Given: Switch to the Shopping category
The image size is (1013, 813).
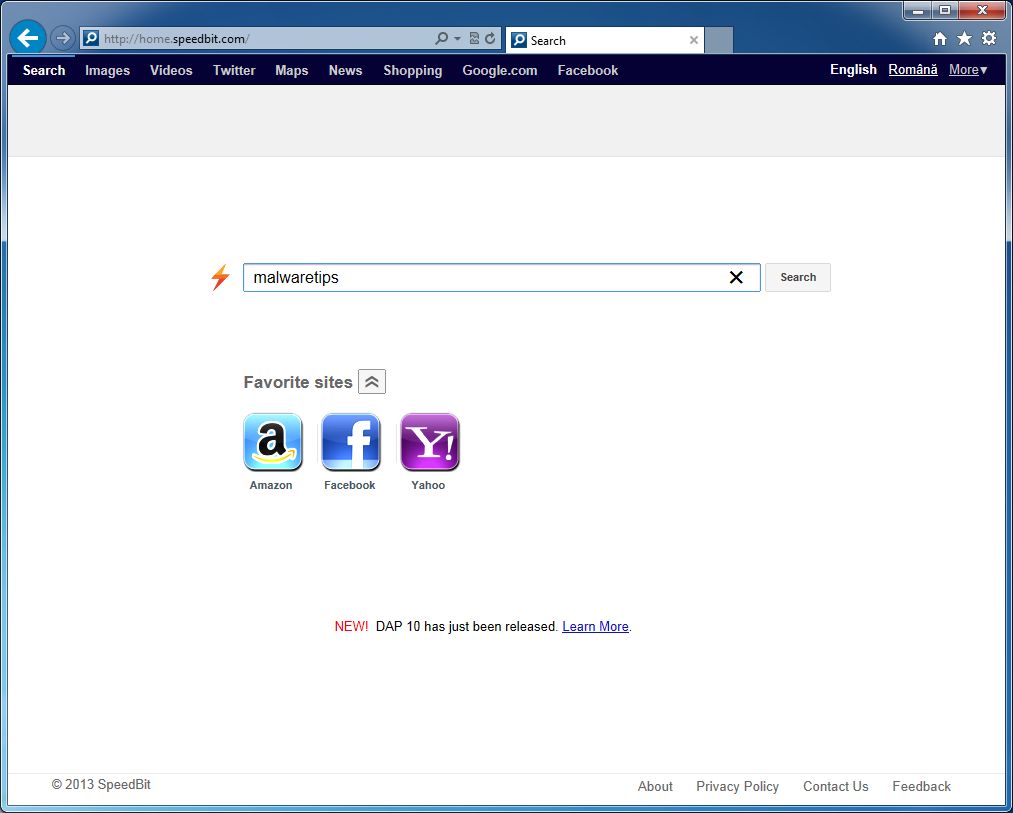Looking at the screenshot, I should pyautogui.click(x=412, y=70).
